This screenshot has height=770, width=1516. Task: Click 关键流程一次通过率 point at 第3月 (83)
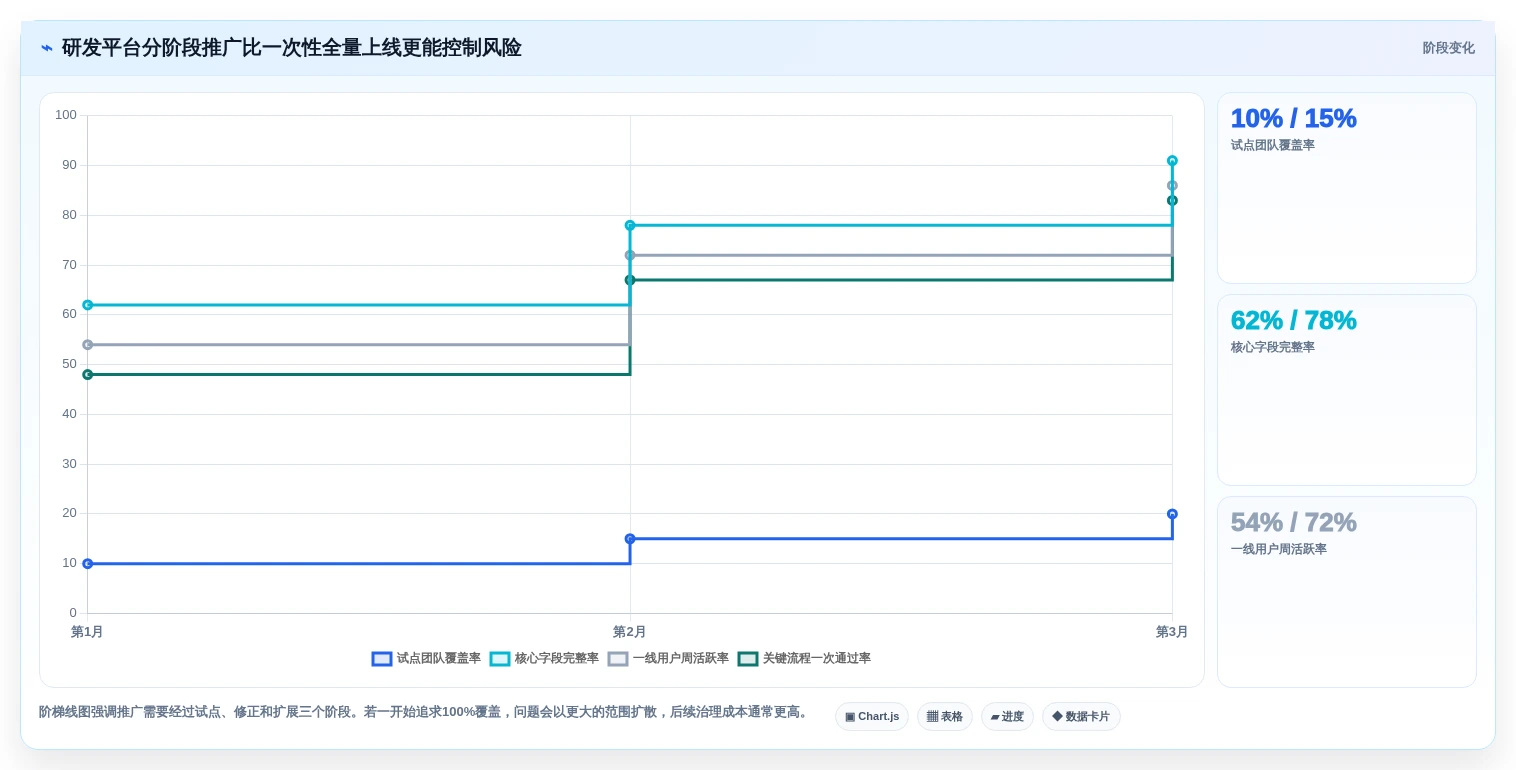(1172, 201)
